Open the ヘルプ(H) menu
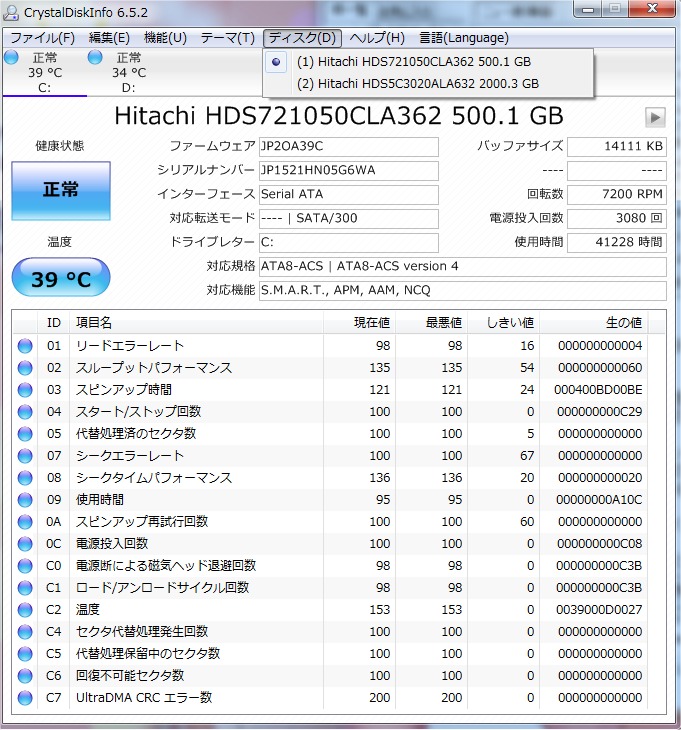 point(377,38)
